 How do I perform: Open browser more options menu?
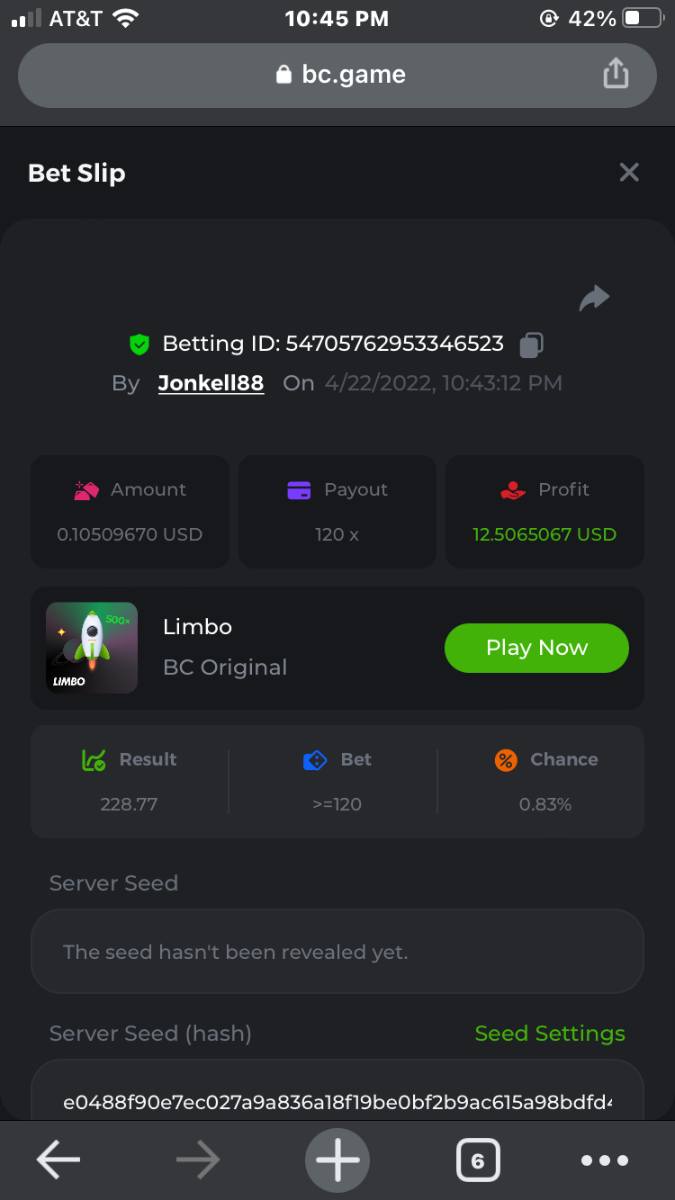point(605,1160)
